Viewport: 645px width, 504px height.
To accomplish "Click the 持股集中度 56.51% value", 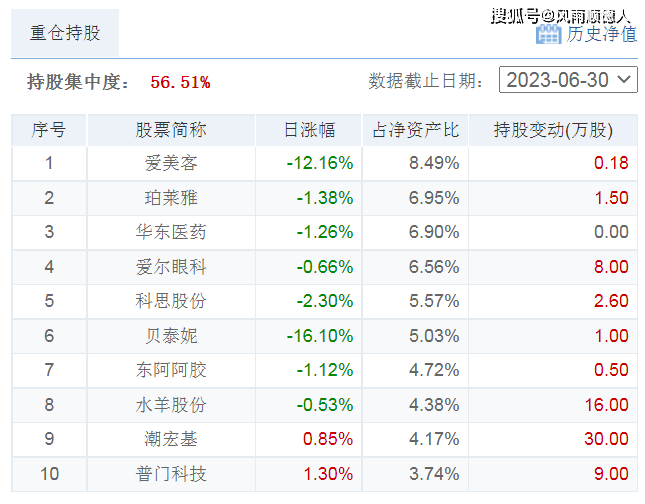I will tap(180, 82).
